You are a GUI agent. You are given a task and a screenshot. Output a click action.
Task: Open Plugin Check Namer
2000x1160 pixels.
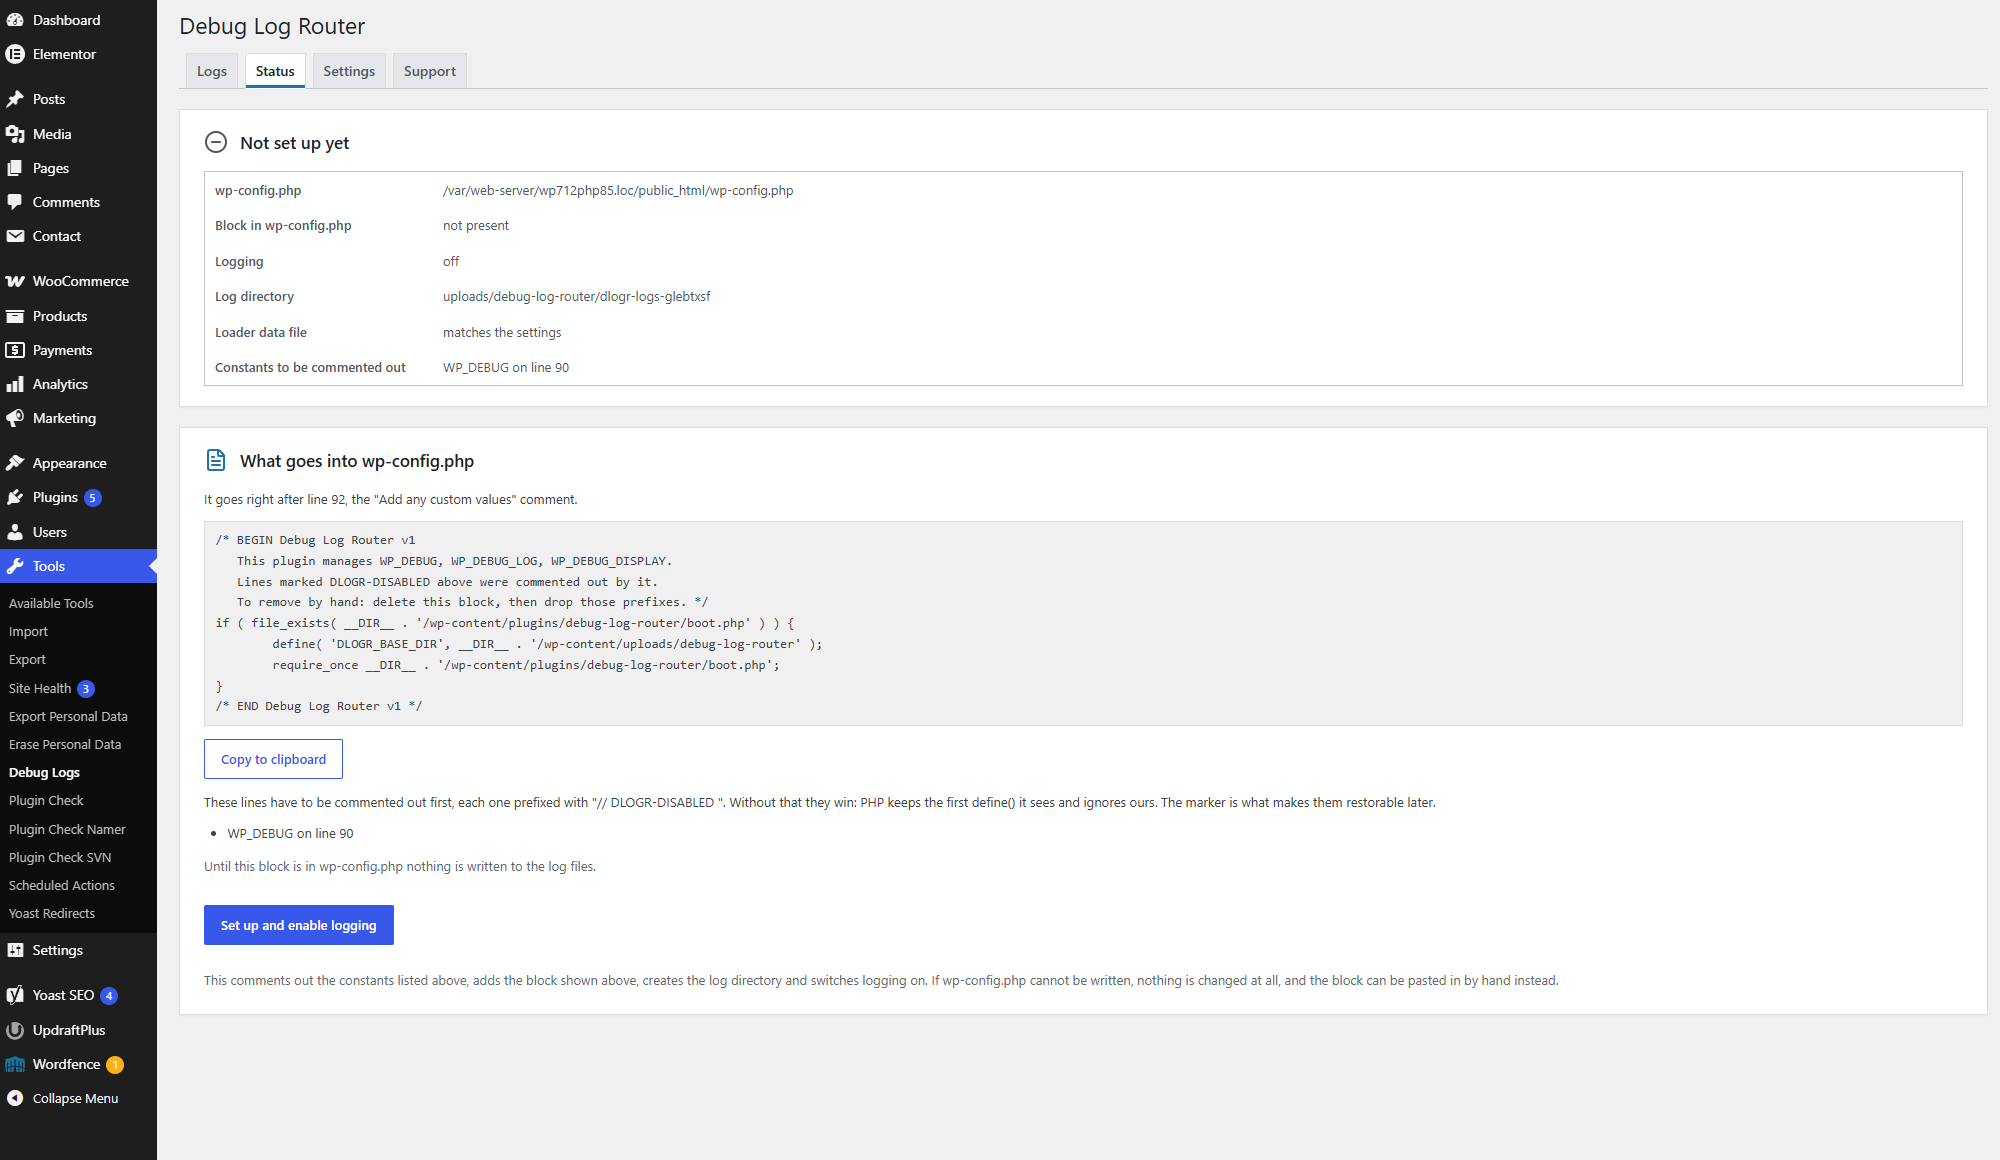(67, 829)
